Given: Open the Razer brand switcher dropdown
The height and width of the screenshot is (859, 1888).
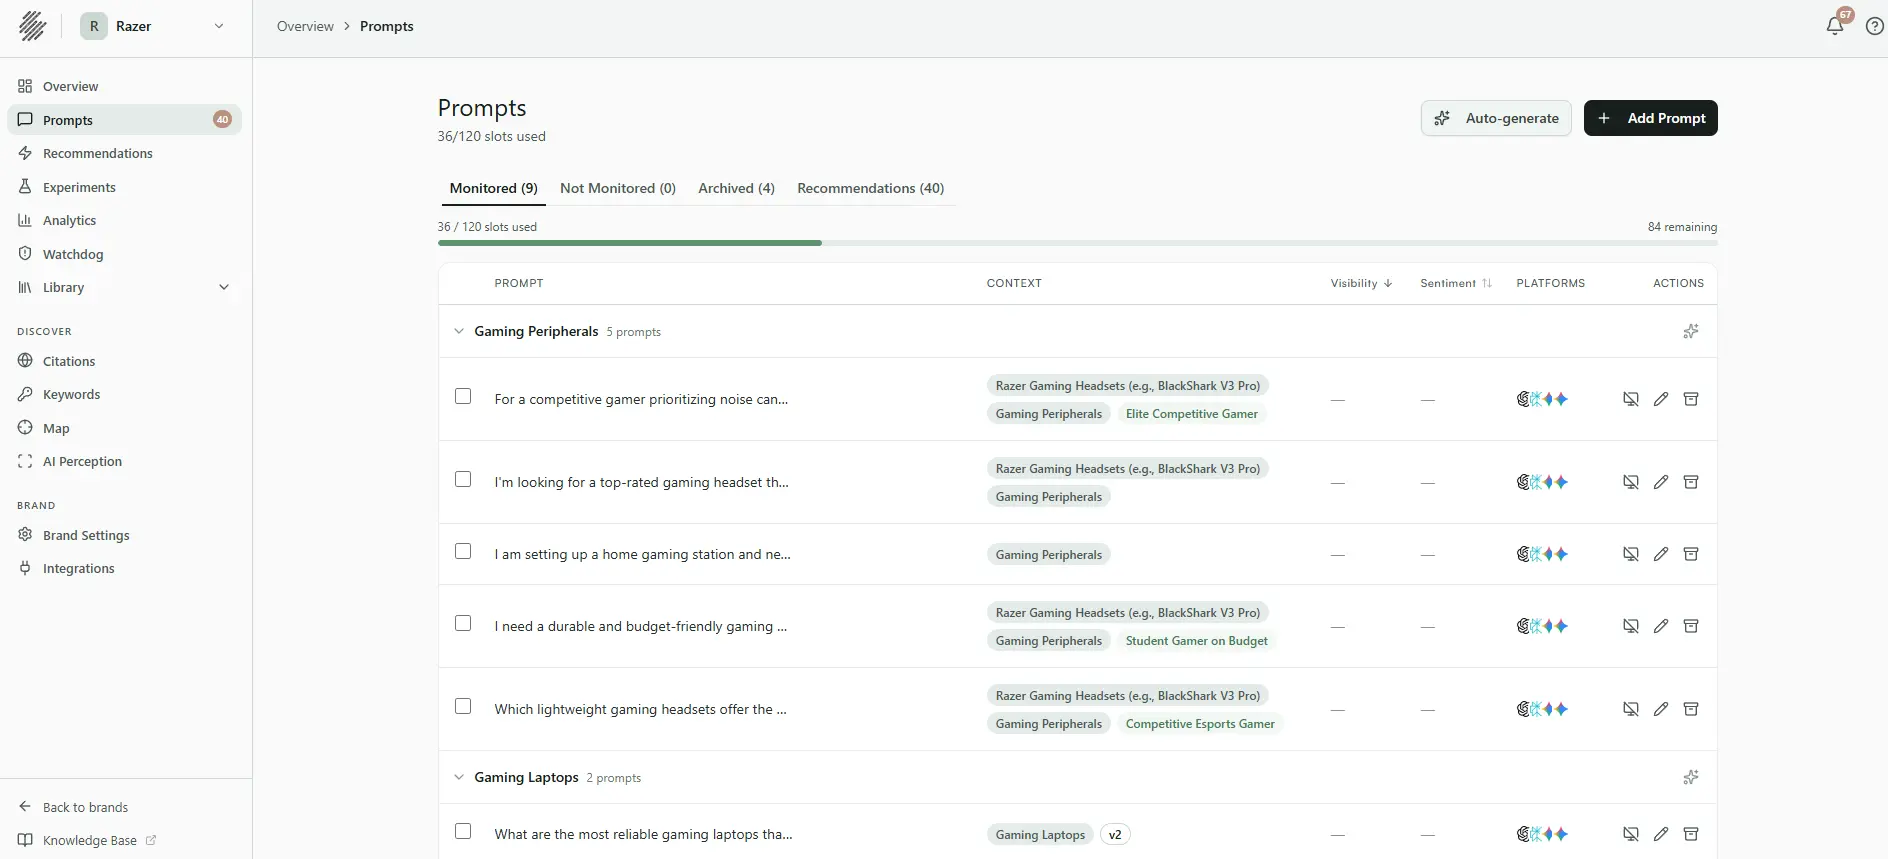Looking at the screenshot, I should point(154,26).
